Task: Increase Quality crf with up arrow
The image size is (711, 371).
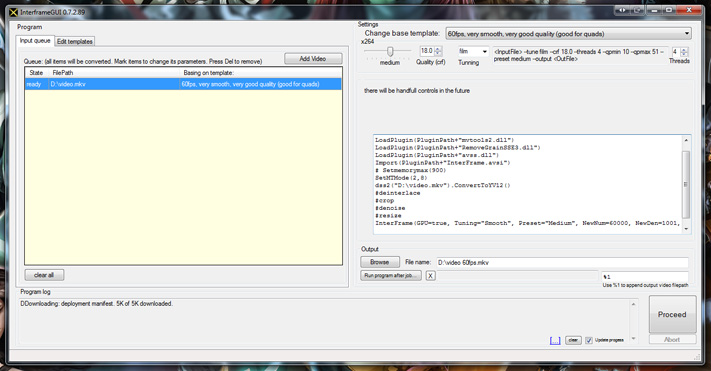Action: point(438,49)
